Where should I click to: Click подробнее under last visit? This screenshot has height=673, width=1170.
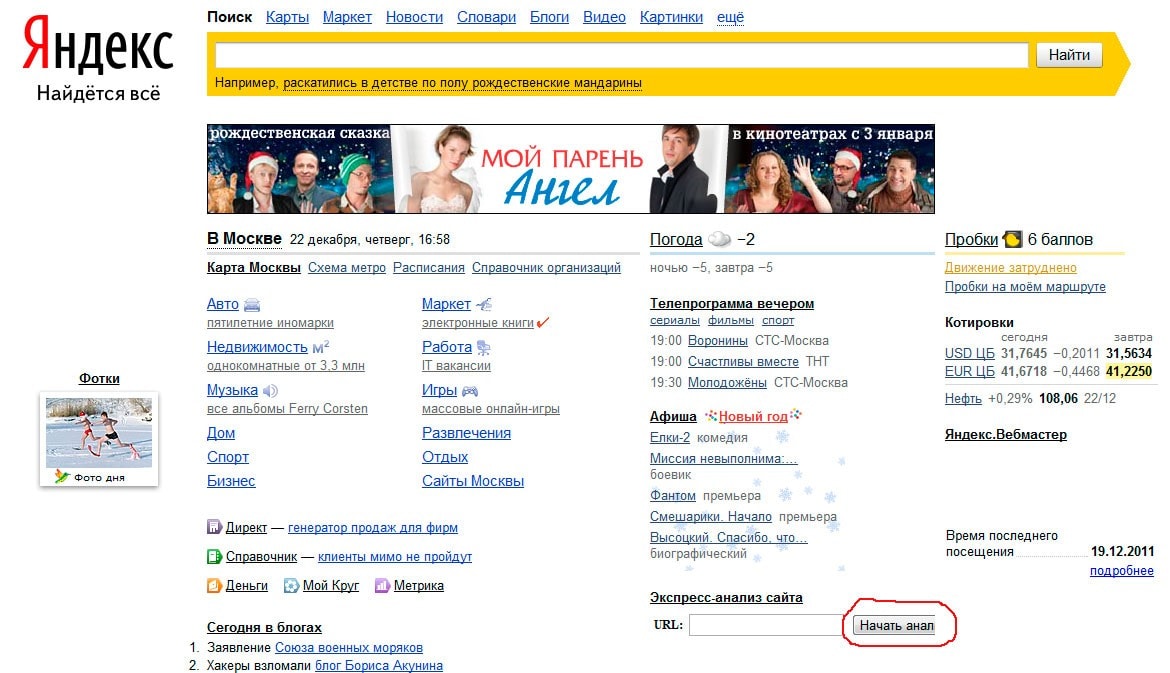1121,571
